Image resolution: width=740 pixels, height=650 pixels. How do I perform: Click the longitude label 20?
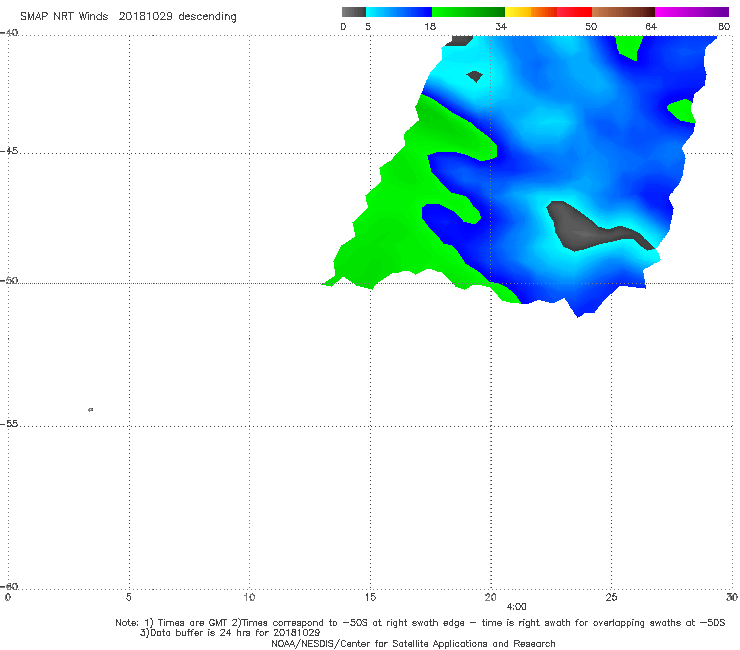(x=490, y=597)
